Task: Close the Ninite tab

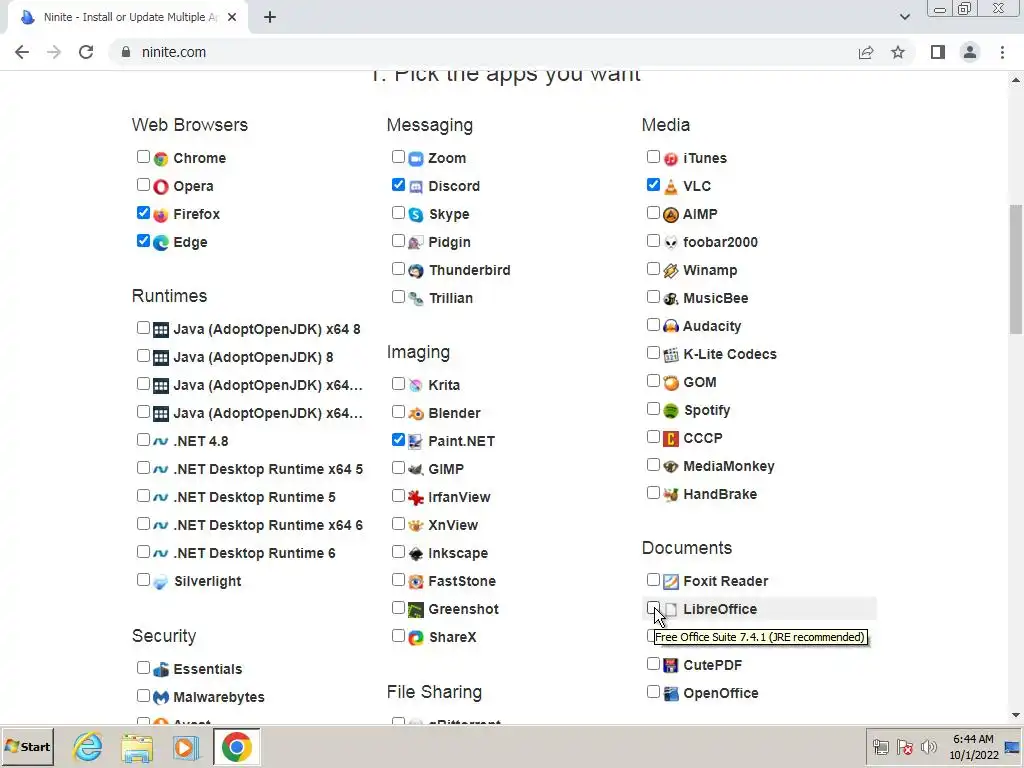Action: 232,18
